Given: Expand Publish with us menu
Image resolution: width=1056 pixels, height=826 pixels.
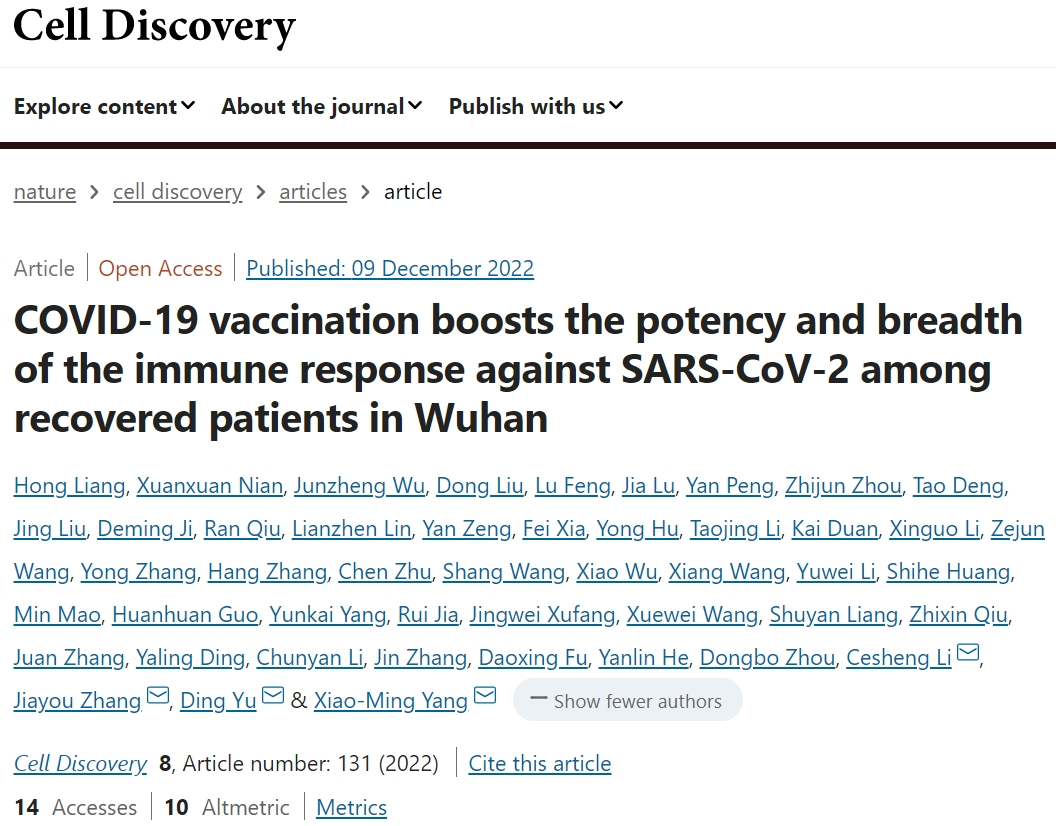Looking at the screenshot, I should tap(535, 106).
